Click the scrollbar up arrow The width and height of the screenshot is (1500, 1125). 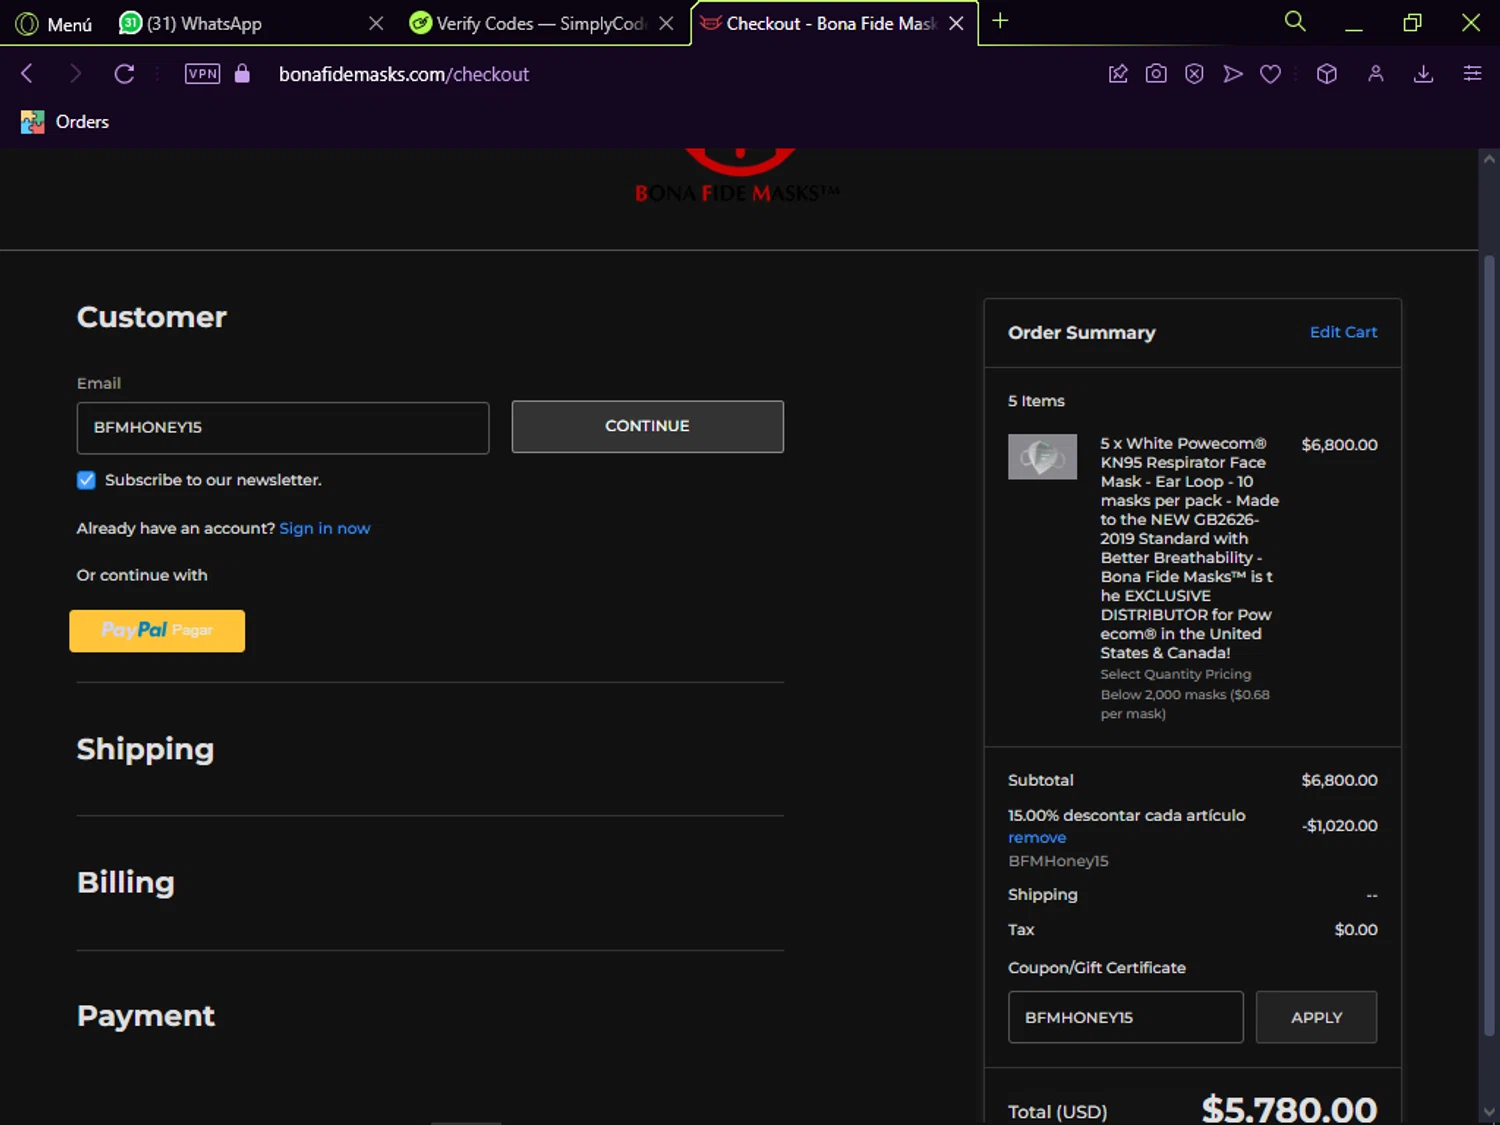click(1489, 158)
